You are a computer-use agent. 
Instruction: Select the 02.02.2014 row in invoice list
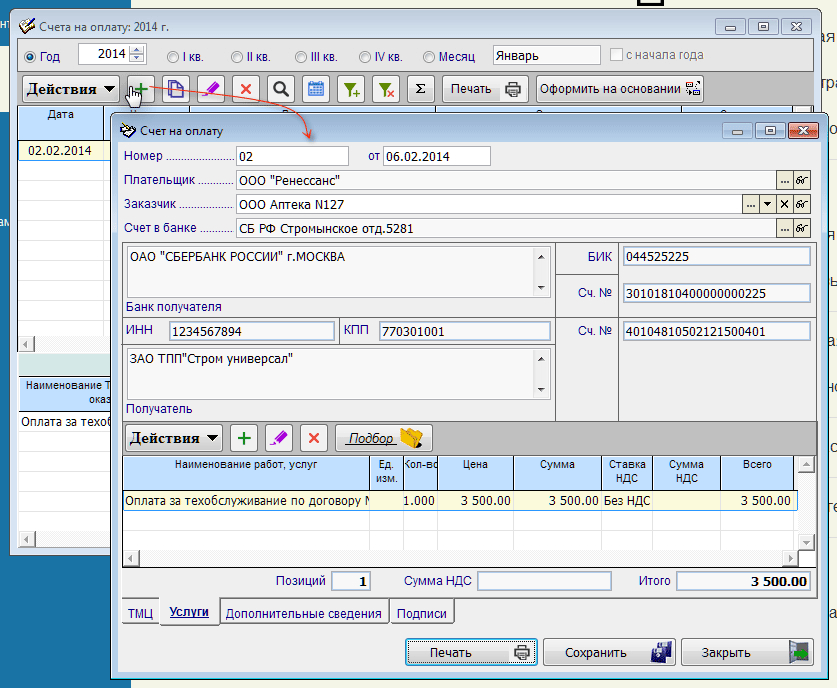click(x=64, y=151)
